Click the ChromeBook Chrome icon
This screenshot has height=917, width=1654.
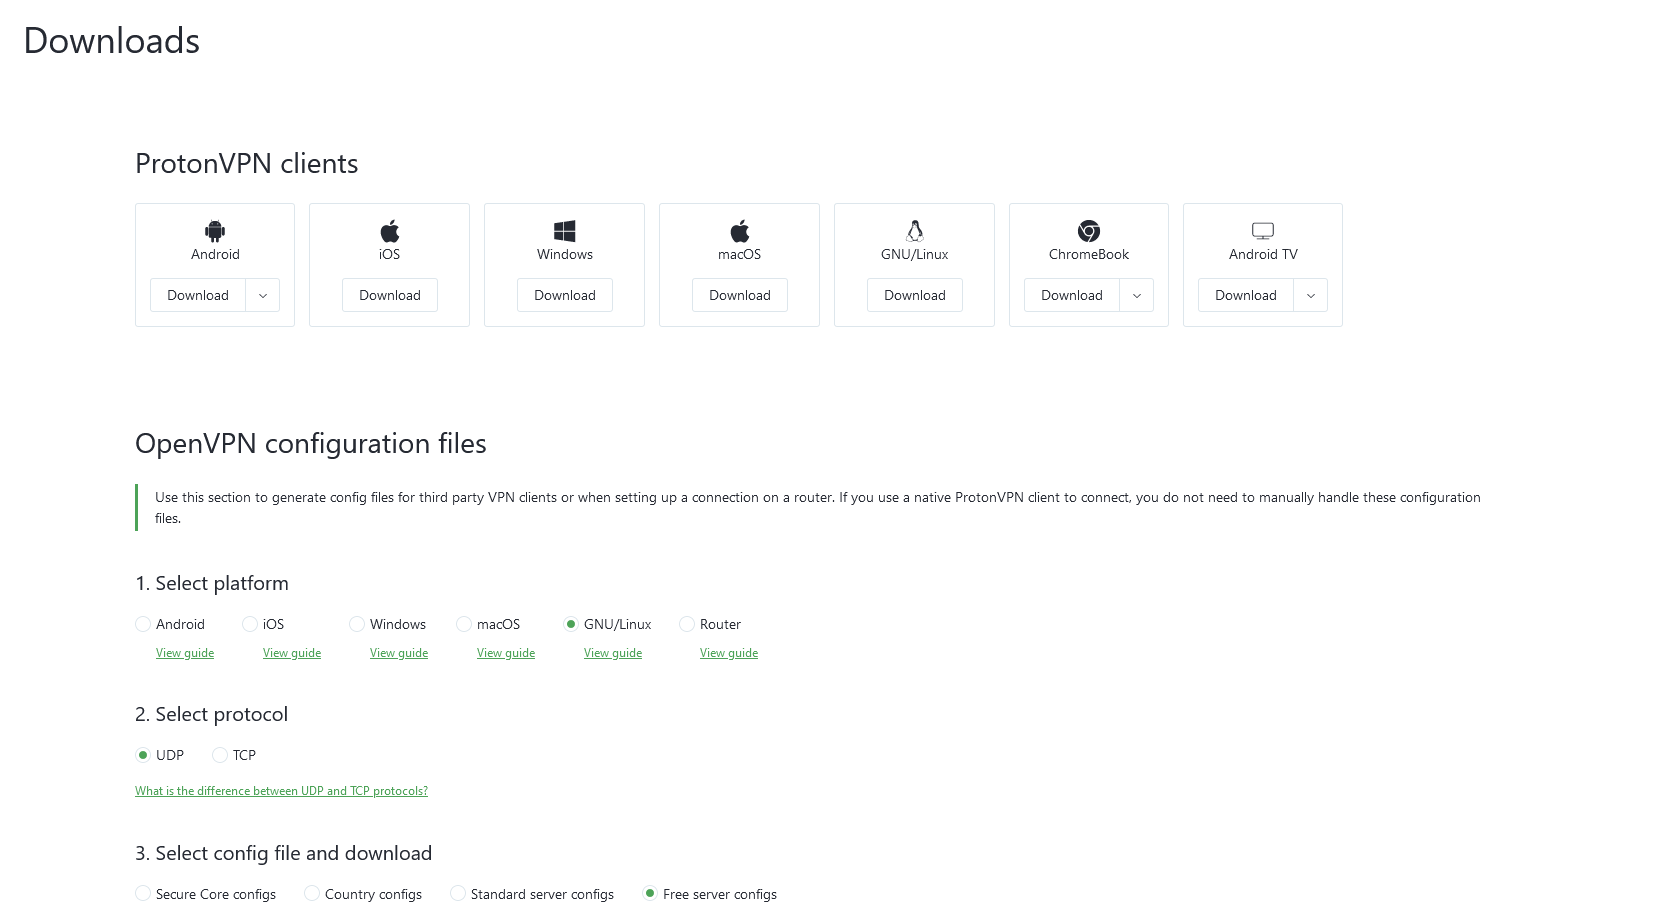tap(1089, 231)
